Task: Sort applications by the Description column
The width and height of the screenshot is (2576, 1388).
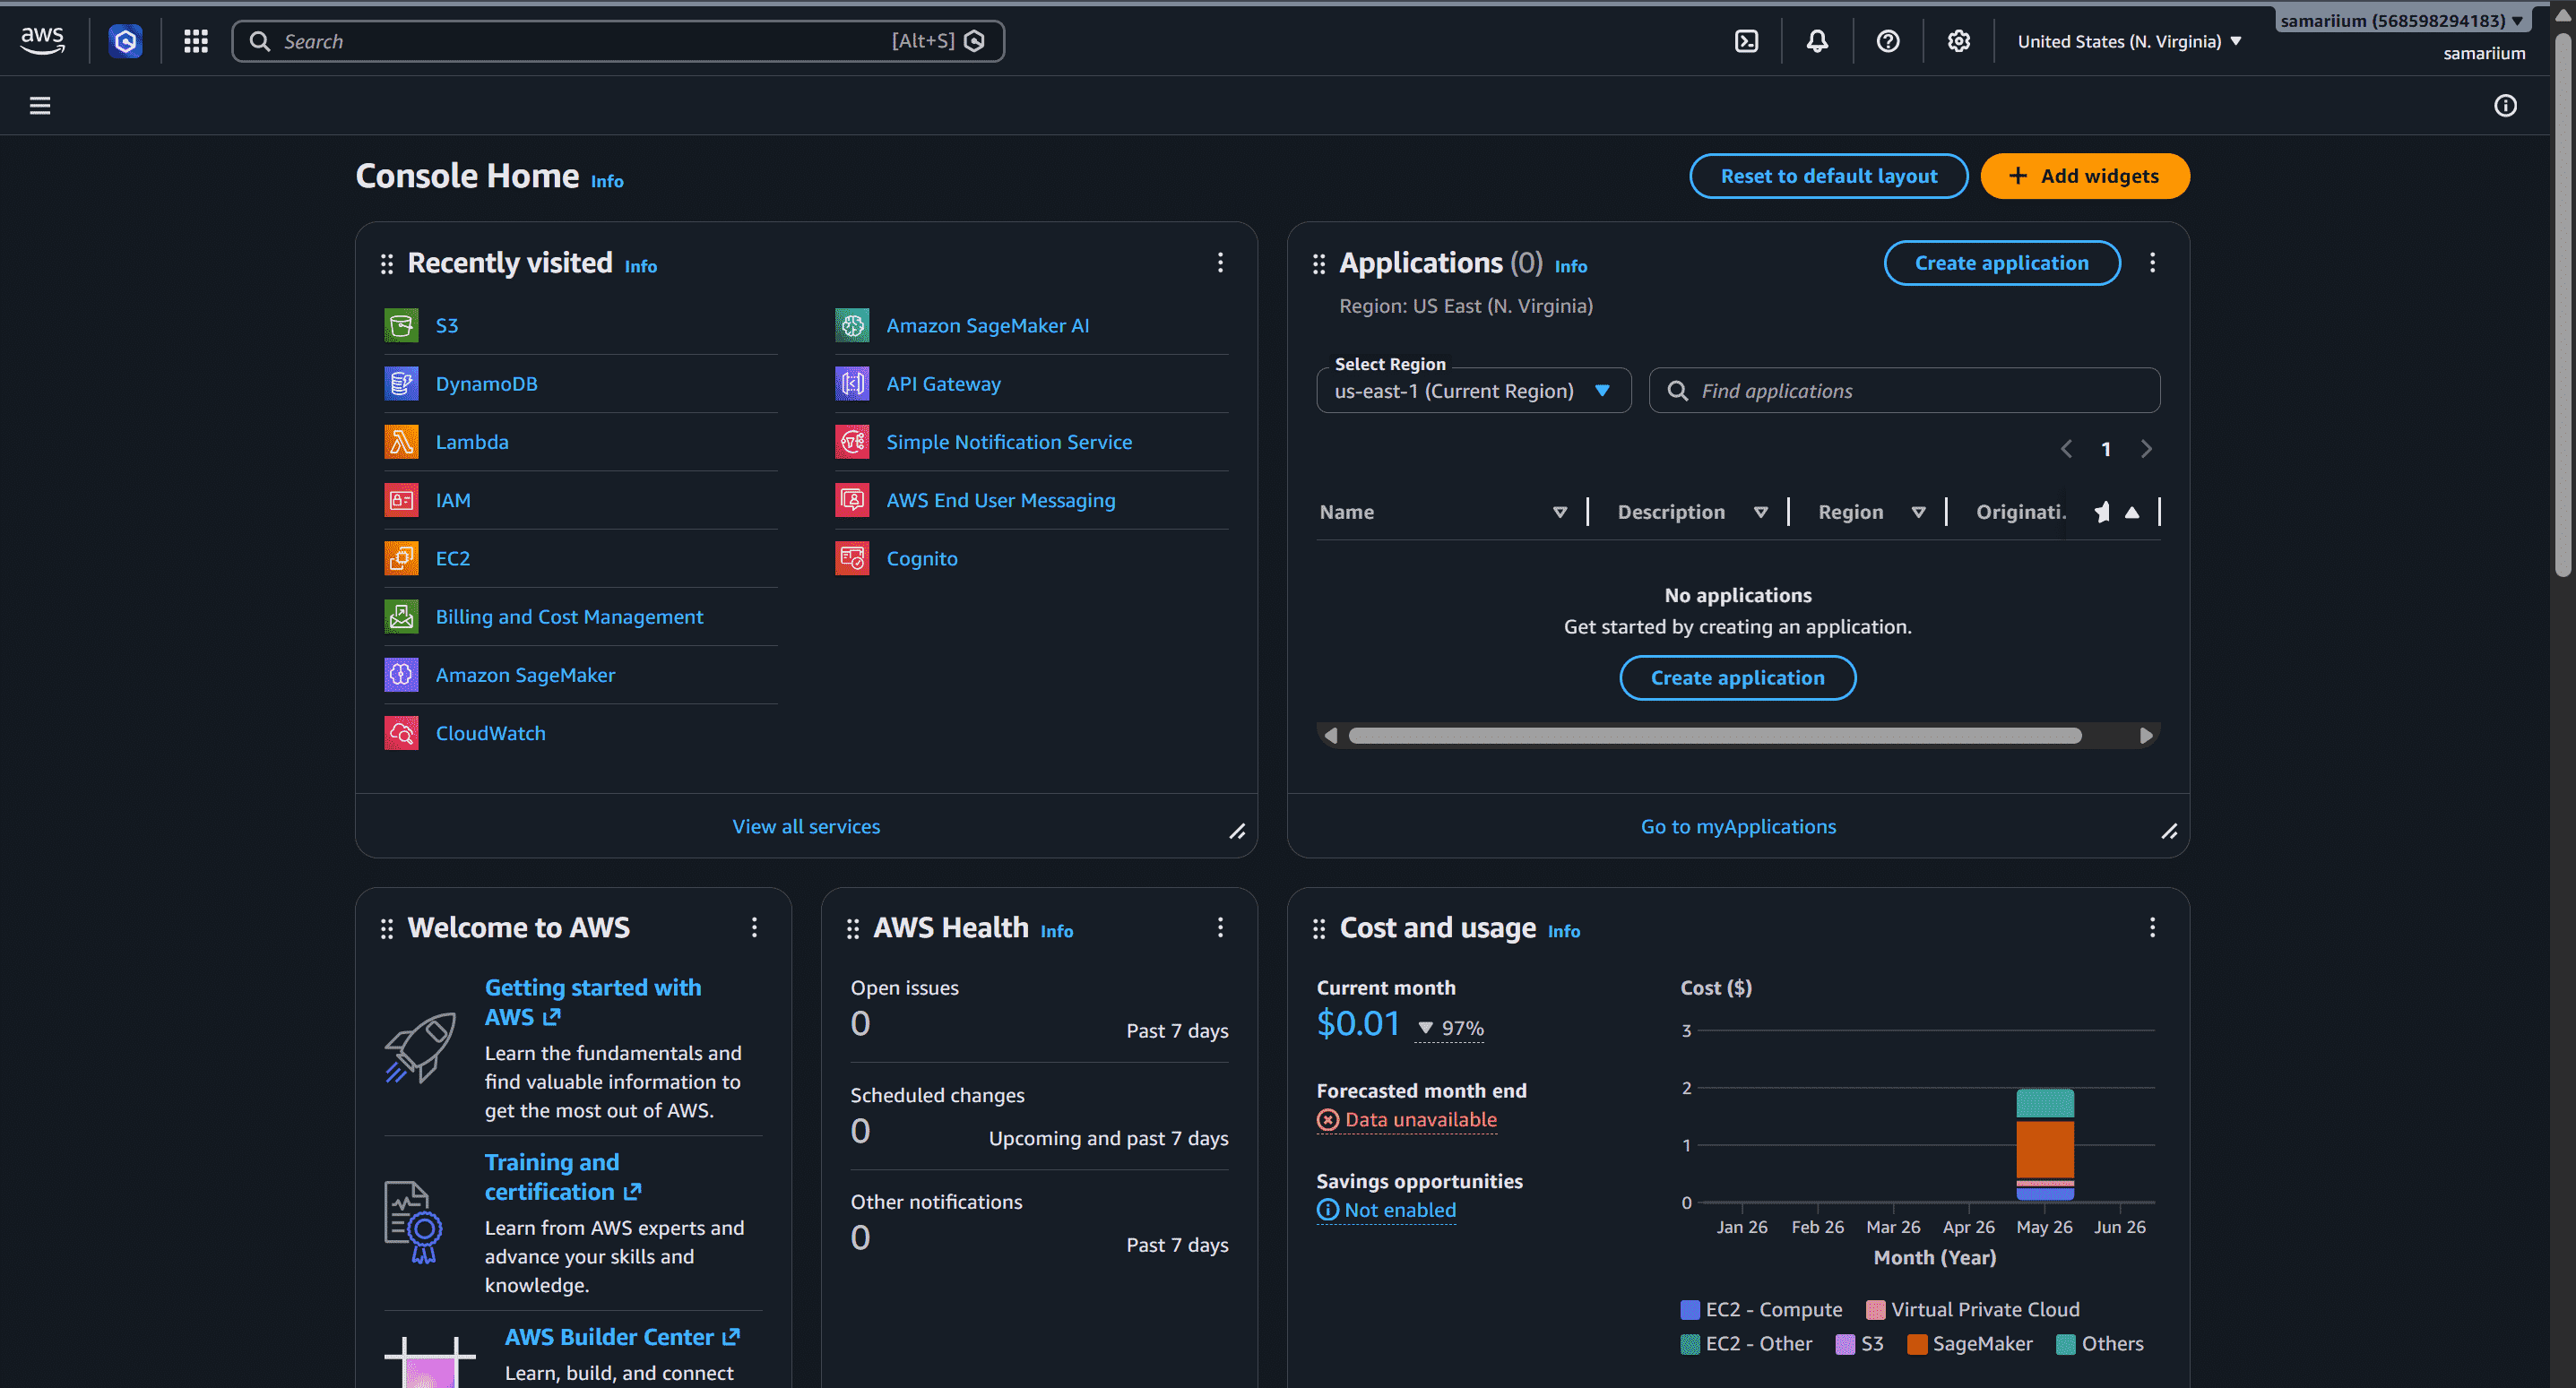Action: [1760, 512]
